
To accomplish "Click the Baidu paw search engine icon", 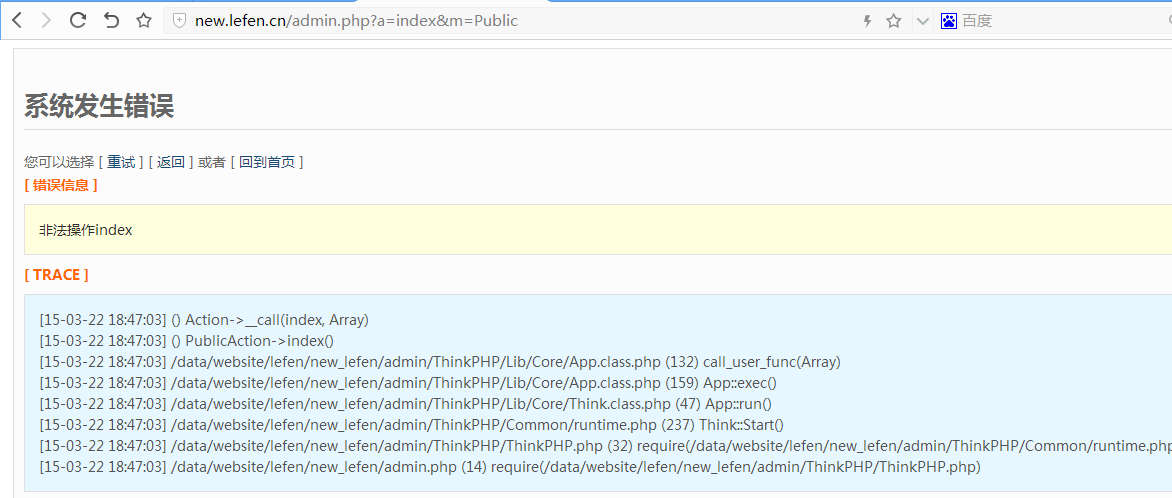I will 949,21.
